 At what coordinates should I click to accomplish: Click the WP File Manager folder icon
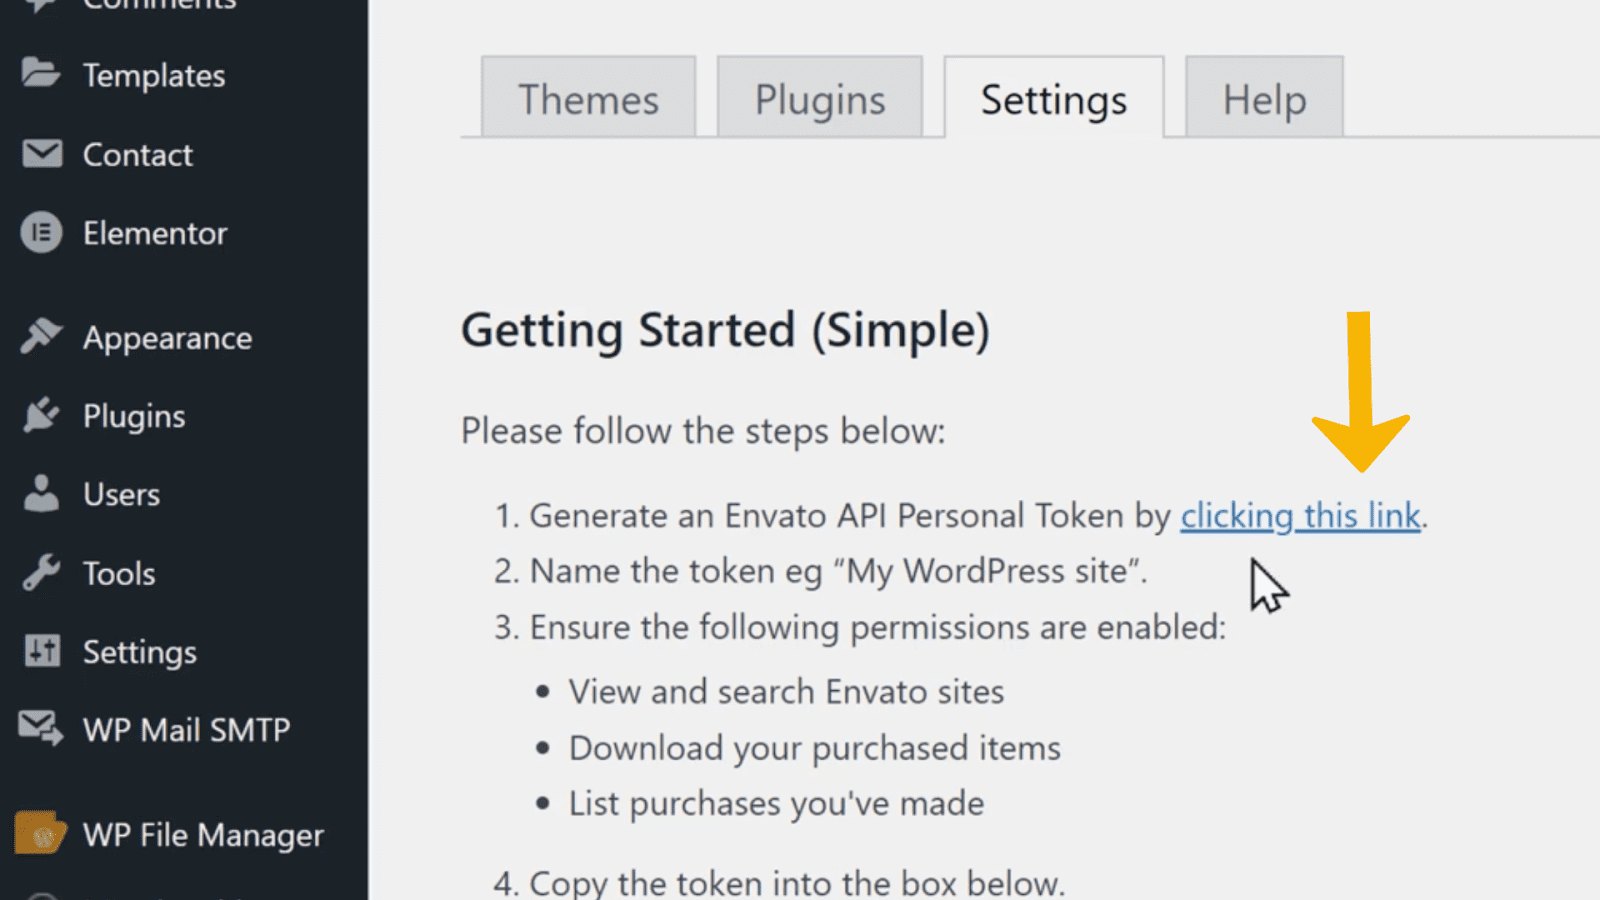click(40, 833)
